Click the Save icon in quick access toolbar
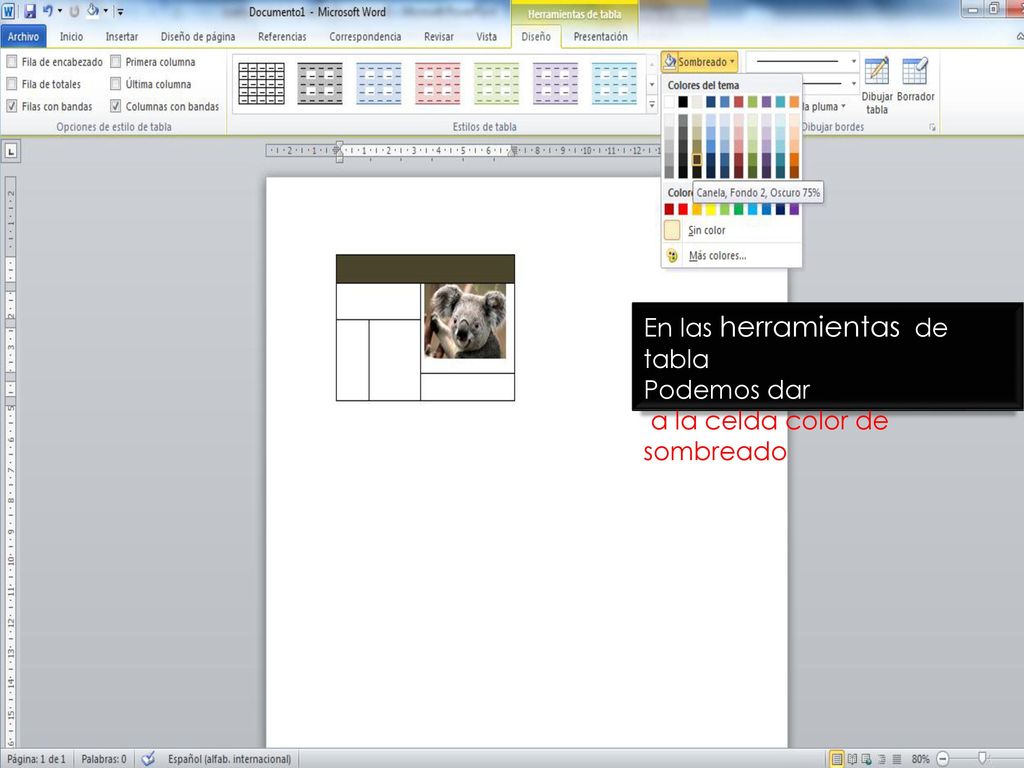Image resolution: width=1024 pixels, height=768 pixels. 29,11
